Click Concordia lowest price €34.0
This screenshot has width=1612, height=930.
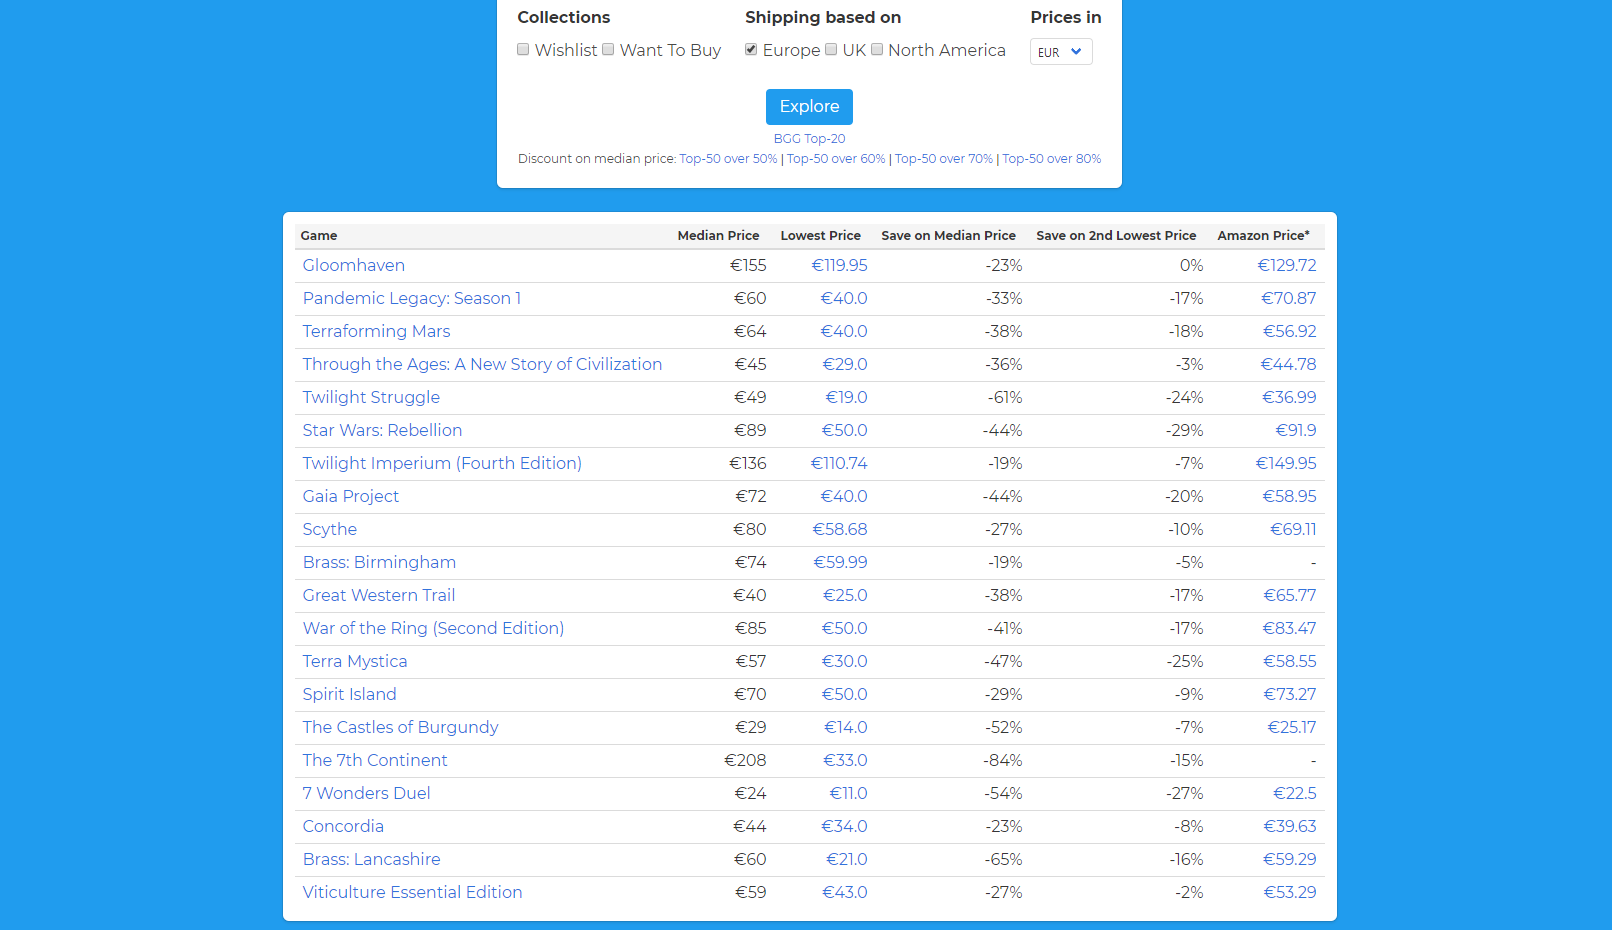coord(845,826)
